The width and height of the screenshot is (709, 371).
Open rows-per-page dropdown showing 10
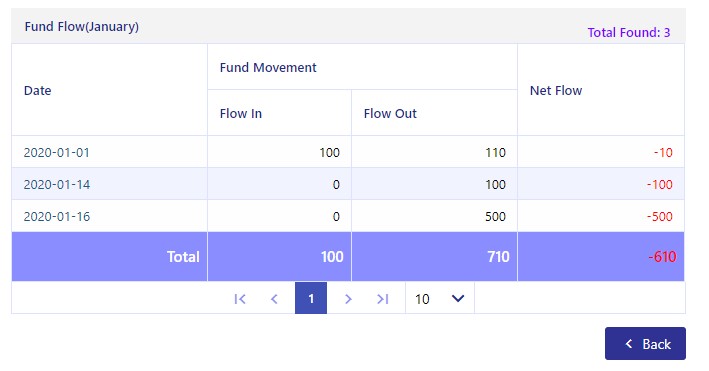(440, 298)
